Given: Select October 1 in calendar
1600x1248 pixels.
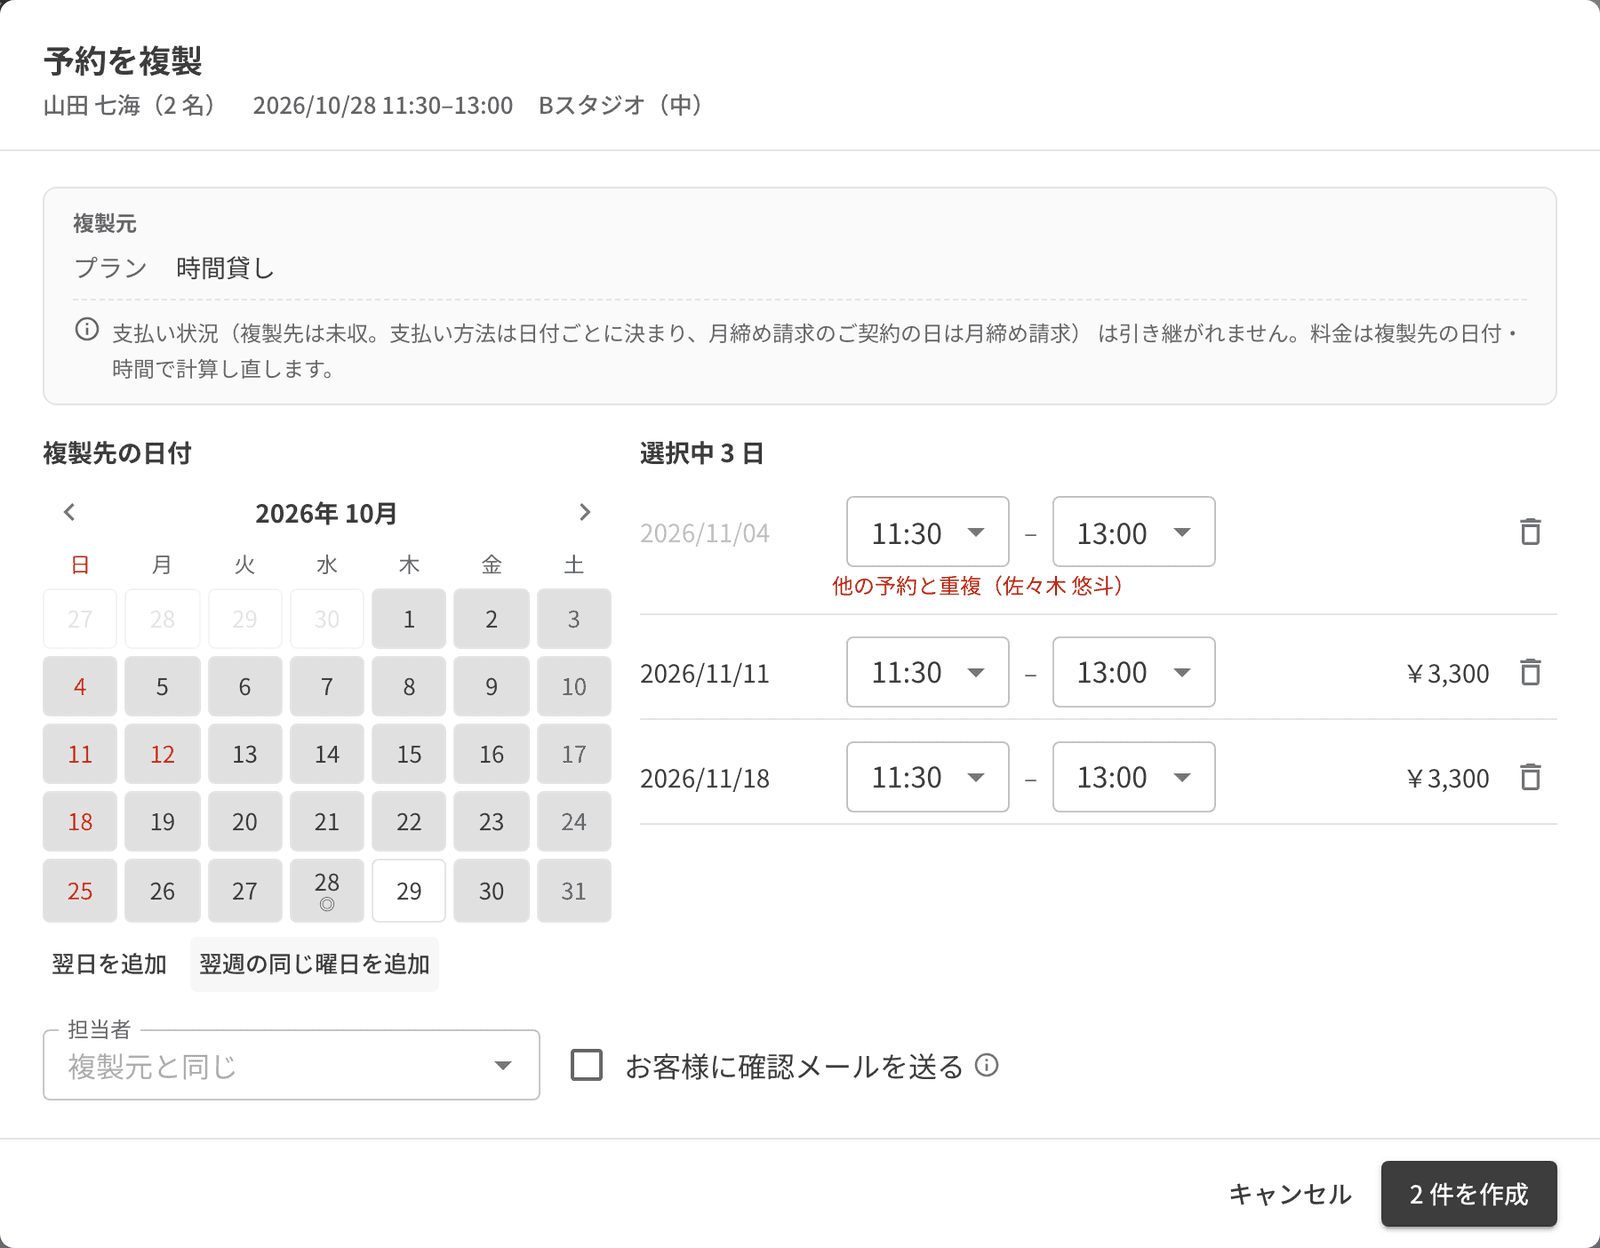Looking at the screenshot, I should (x=409, y=619).
